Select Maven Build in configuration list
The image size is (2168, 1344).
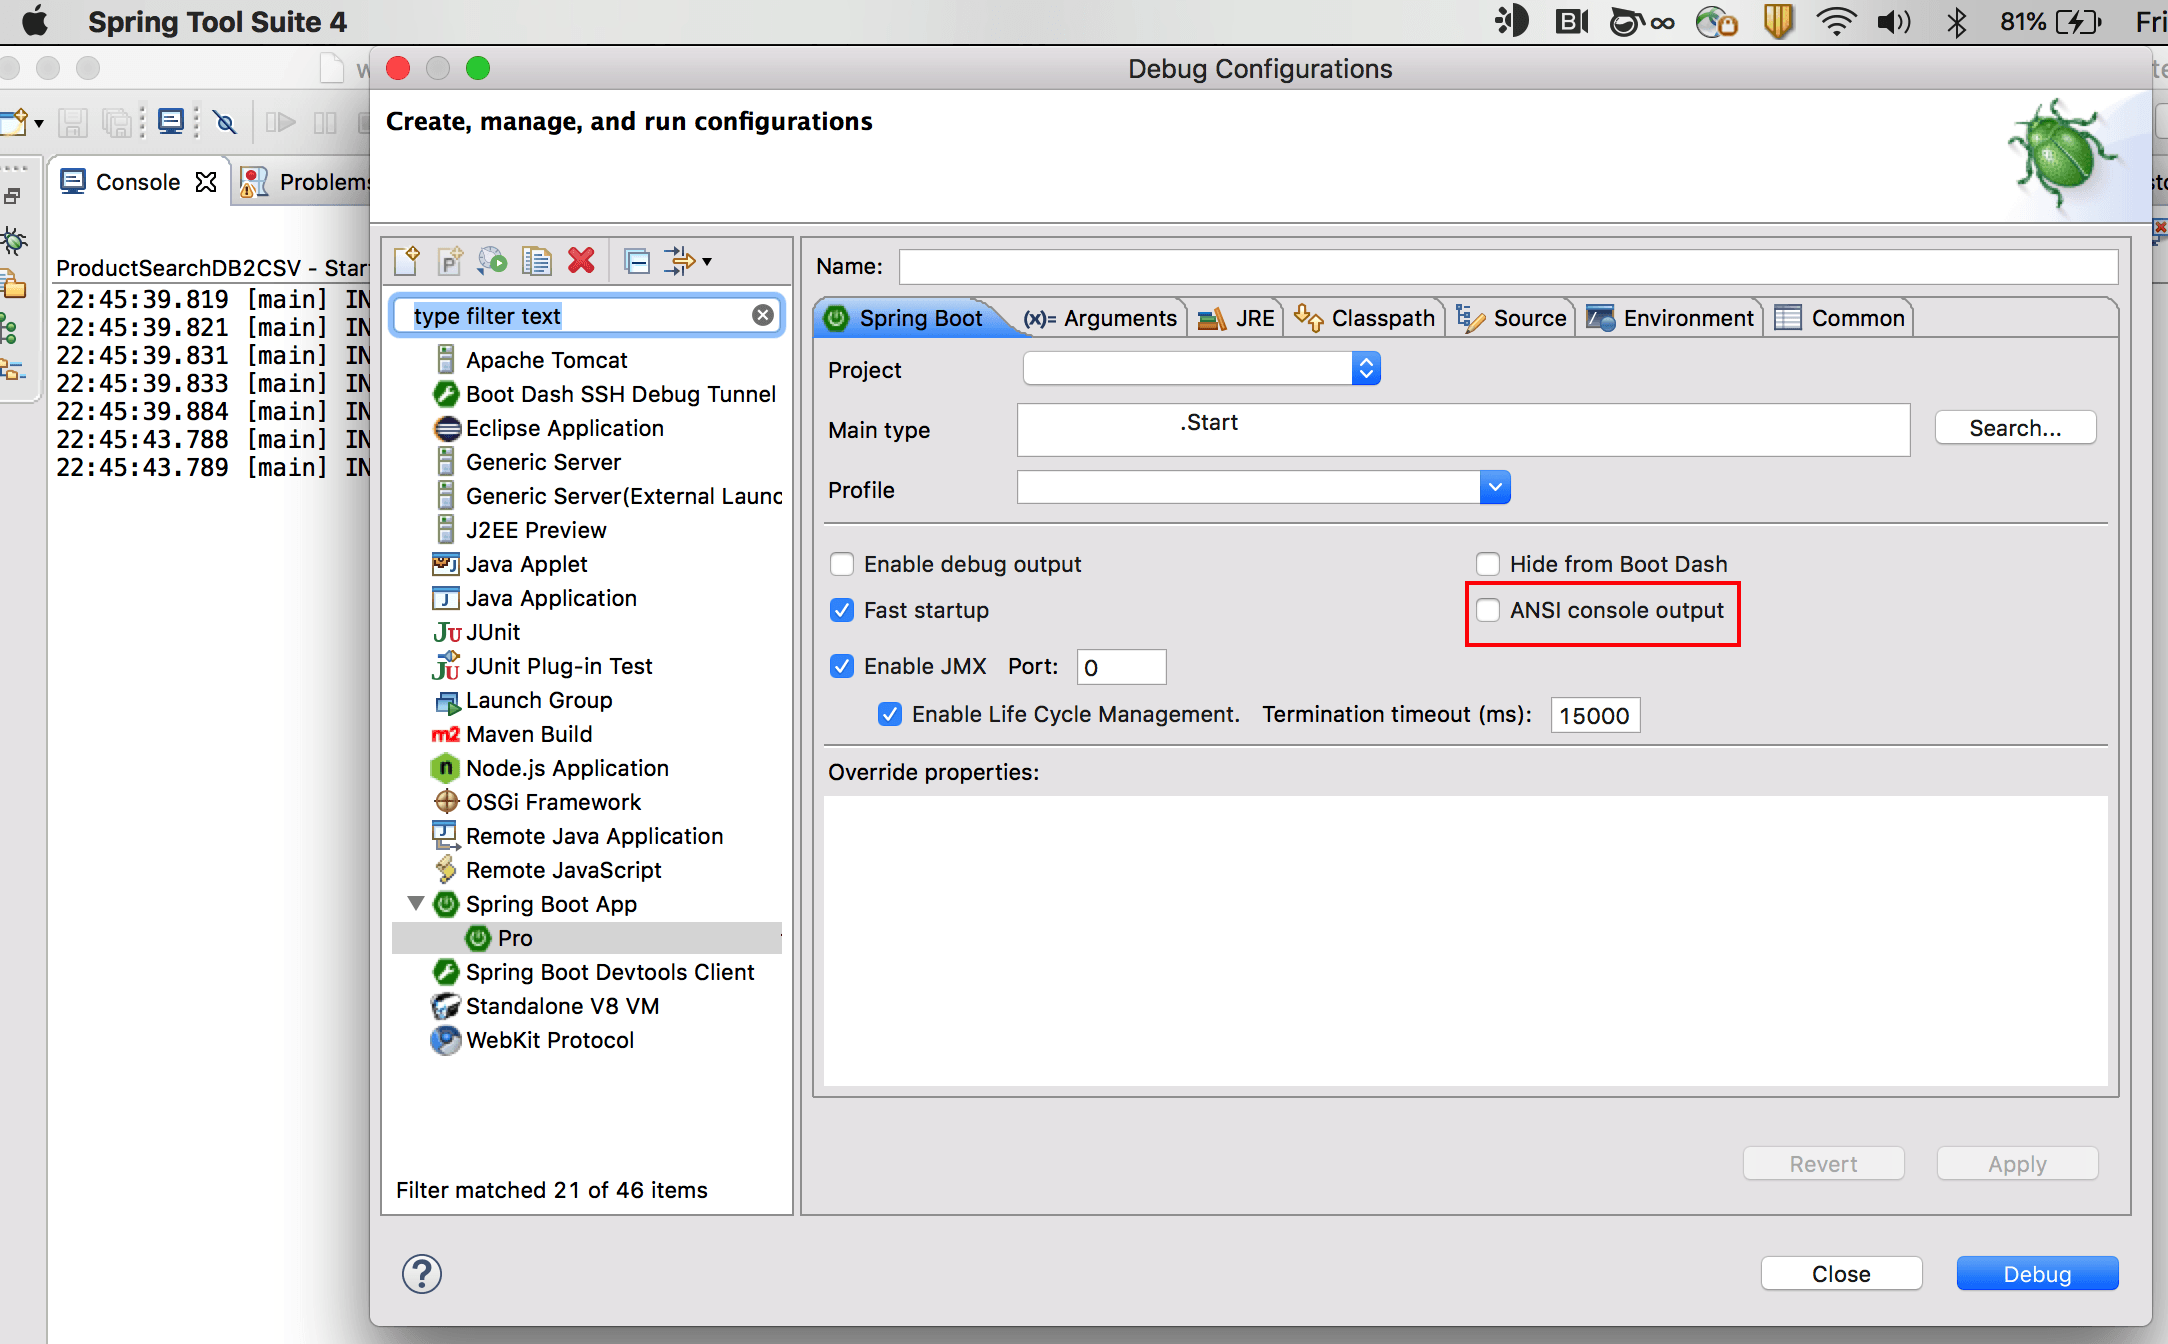pos(529,734)
